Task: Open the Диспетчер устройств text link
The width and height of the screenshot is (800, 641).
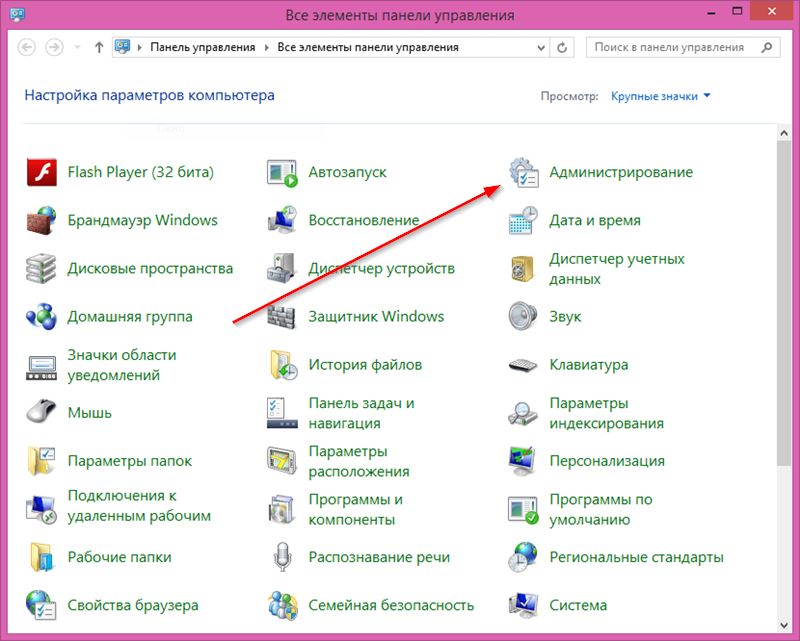Action: 381,268
